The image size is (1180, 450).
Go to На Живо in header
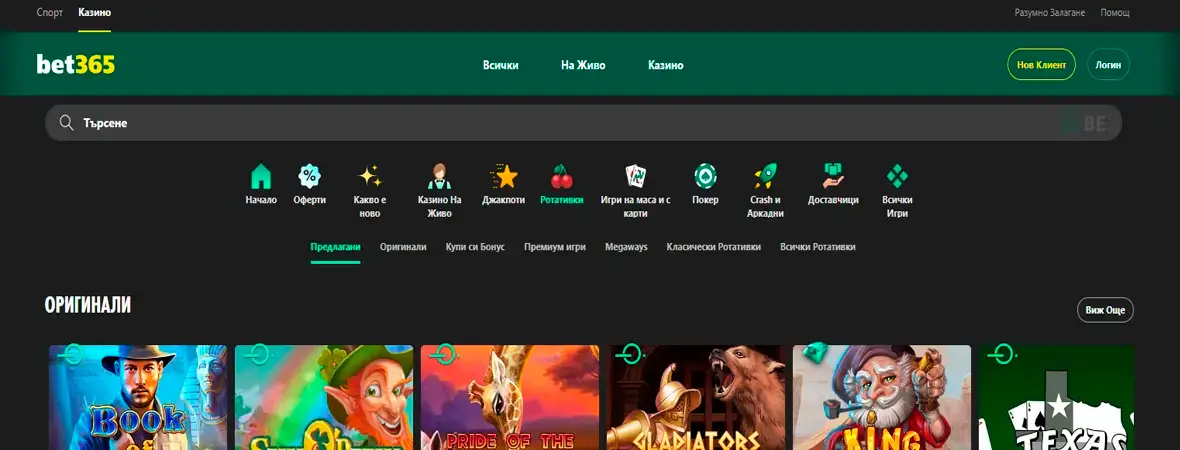[x=583, y=65]
